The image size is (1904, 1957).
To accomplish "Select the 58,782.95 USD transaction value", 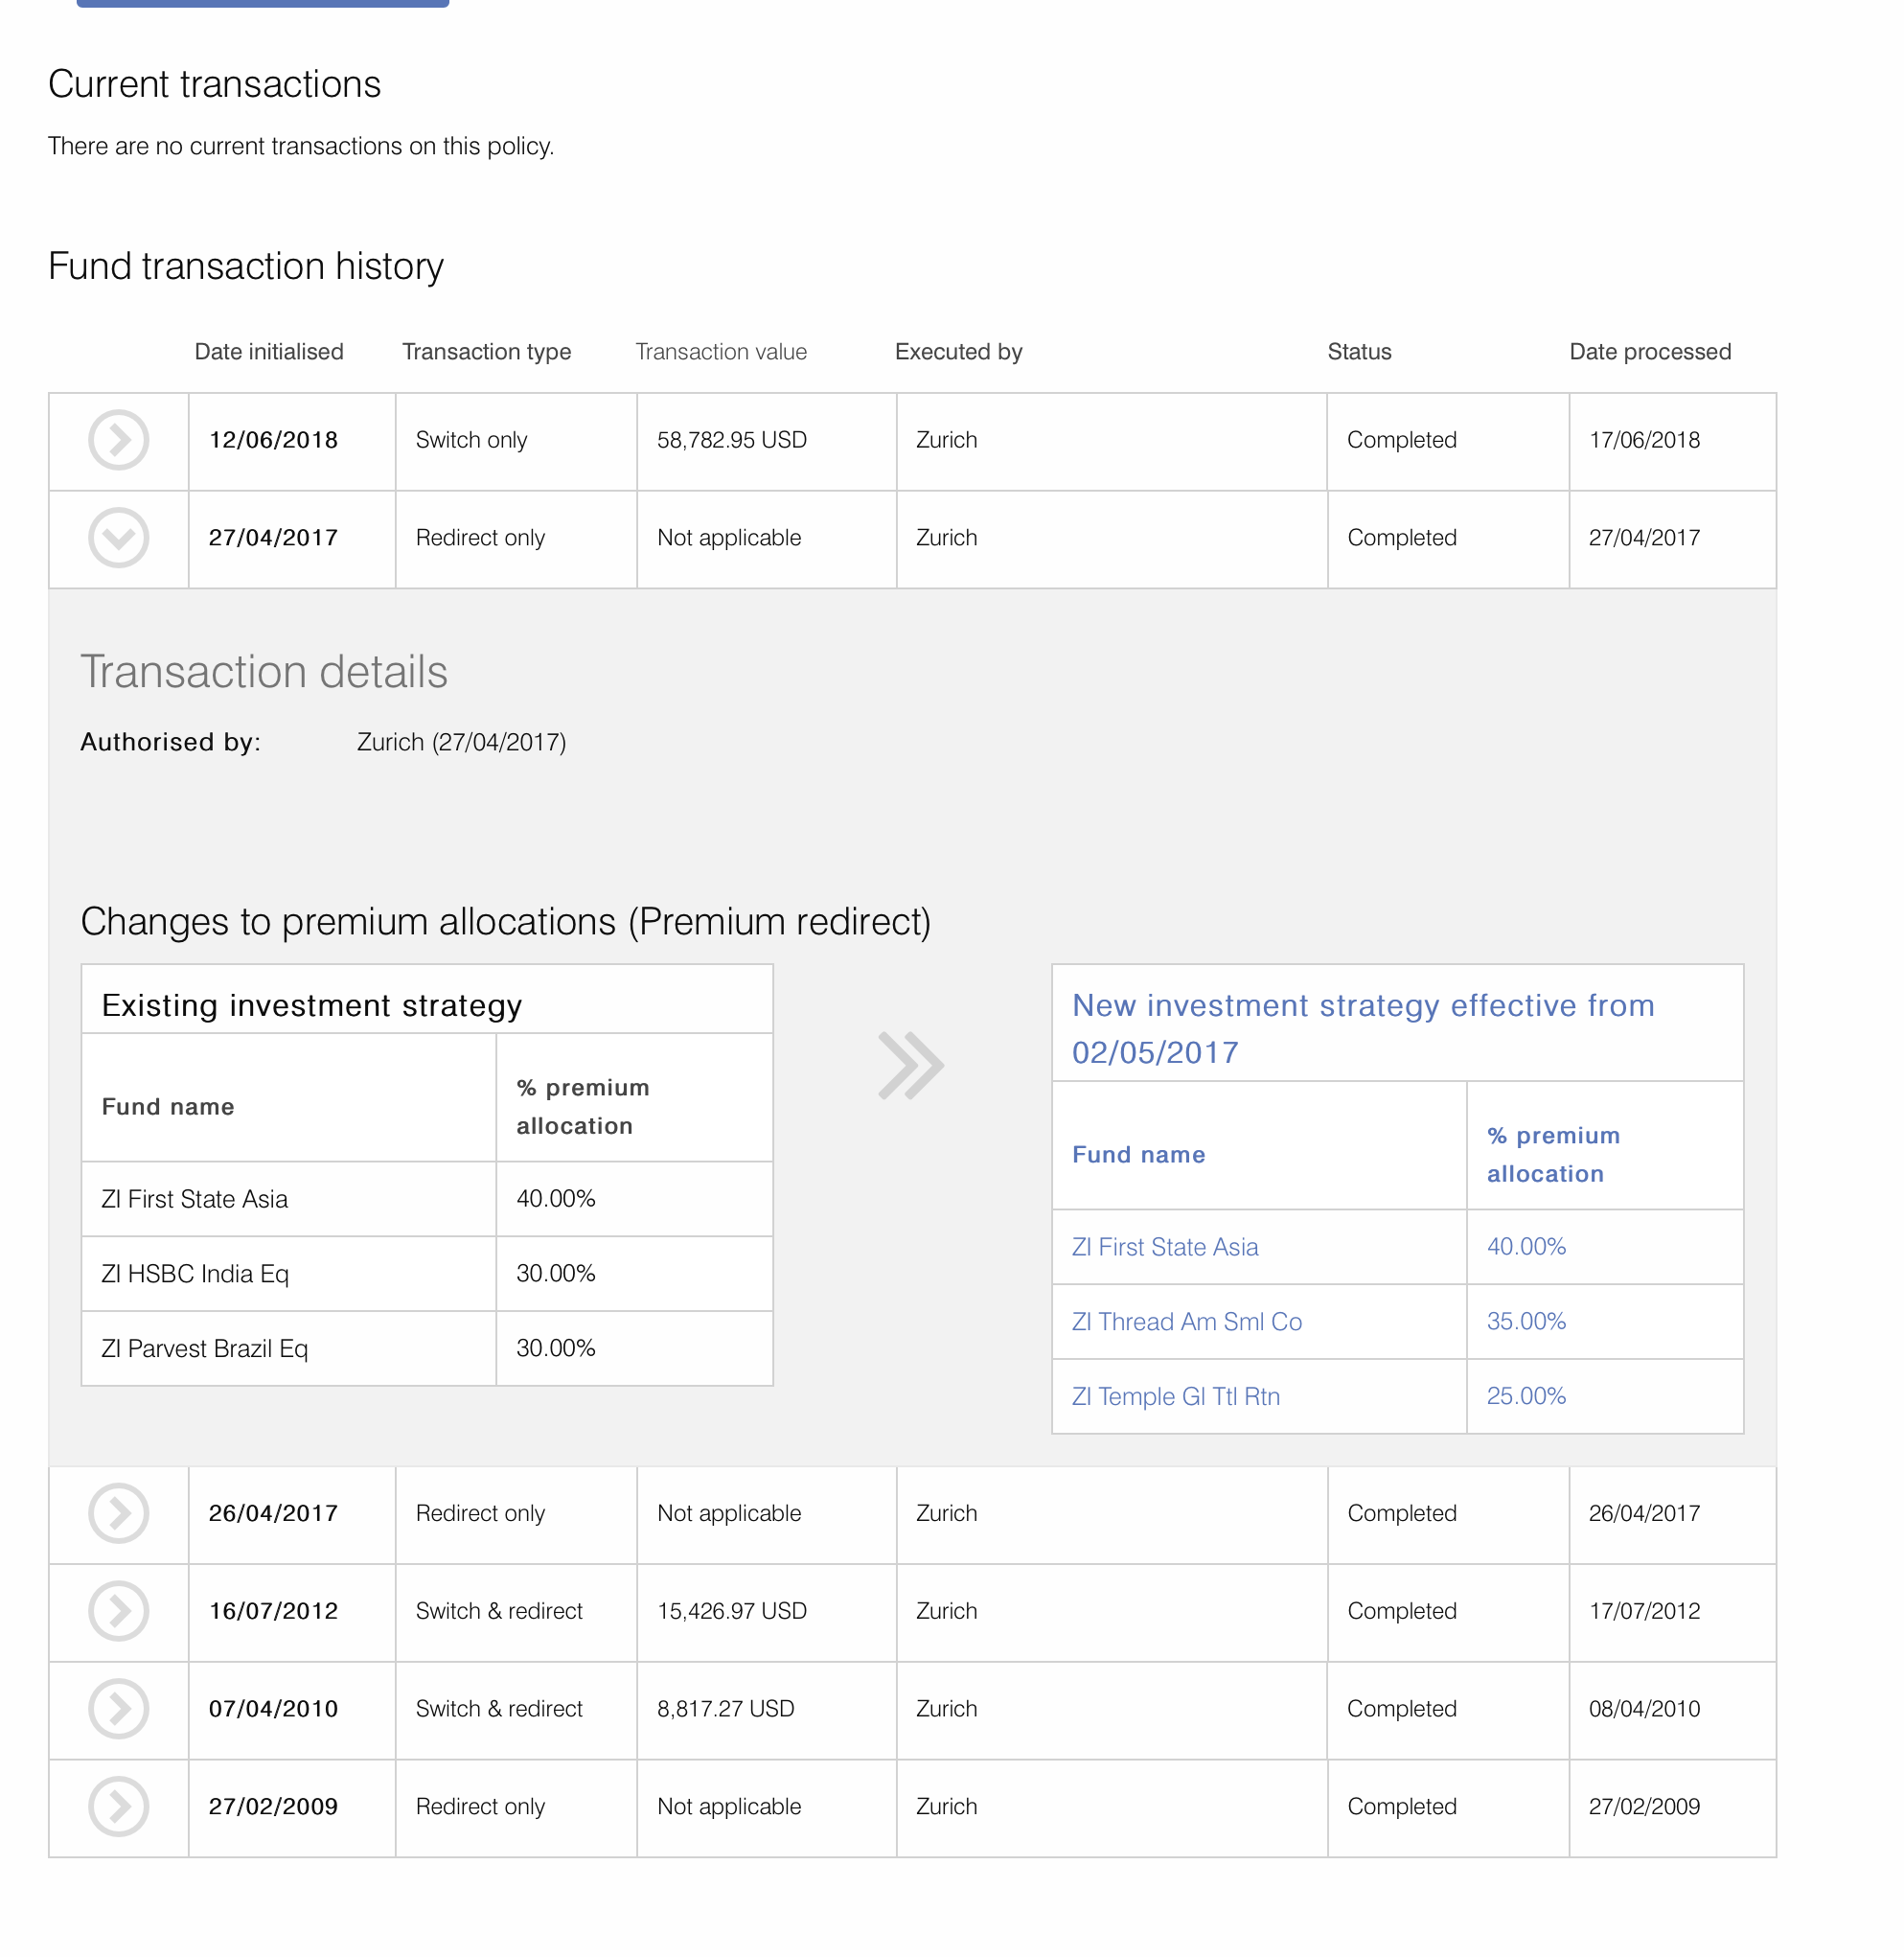I will pos(732,440).
